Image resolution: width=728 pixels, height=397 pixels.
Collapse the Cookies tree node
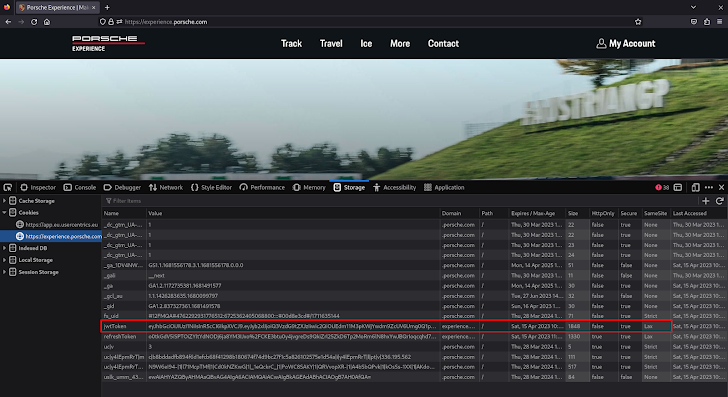(x=5, y=213)
